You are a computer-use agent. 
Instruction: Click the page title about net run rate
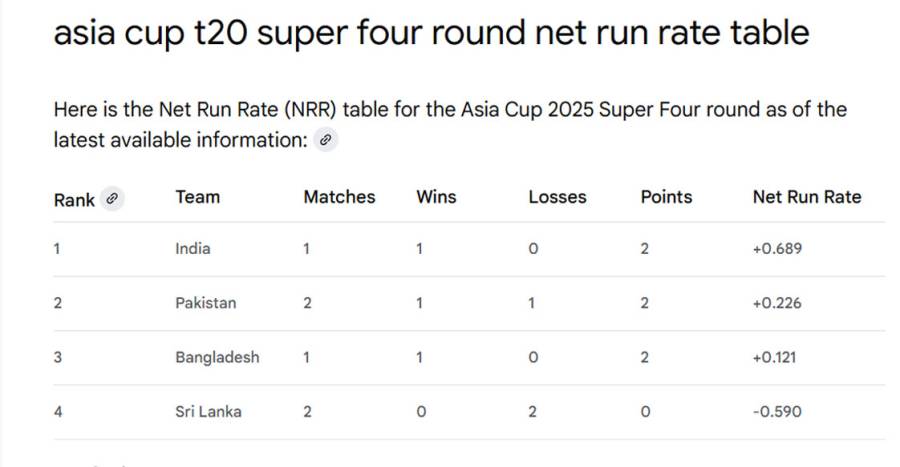[x=431, y=32]
